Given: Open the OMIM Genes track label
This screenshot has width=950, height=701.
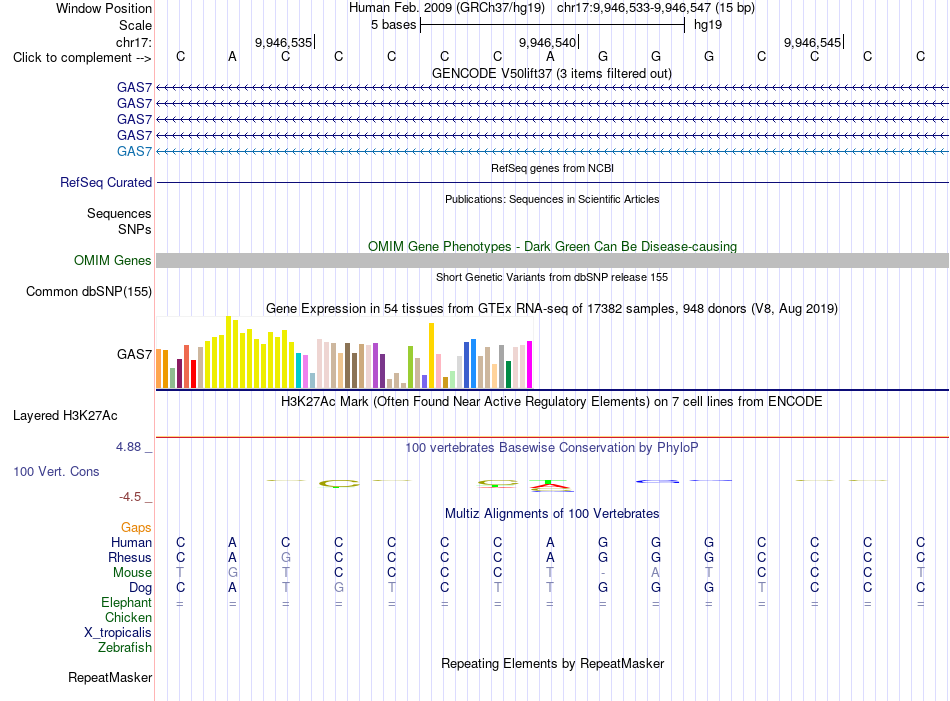Looking at the screenshot, I should [113, 261].
